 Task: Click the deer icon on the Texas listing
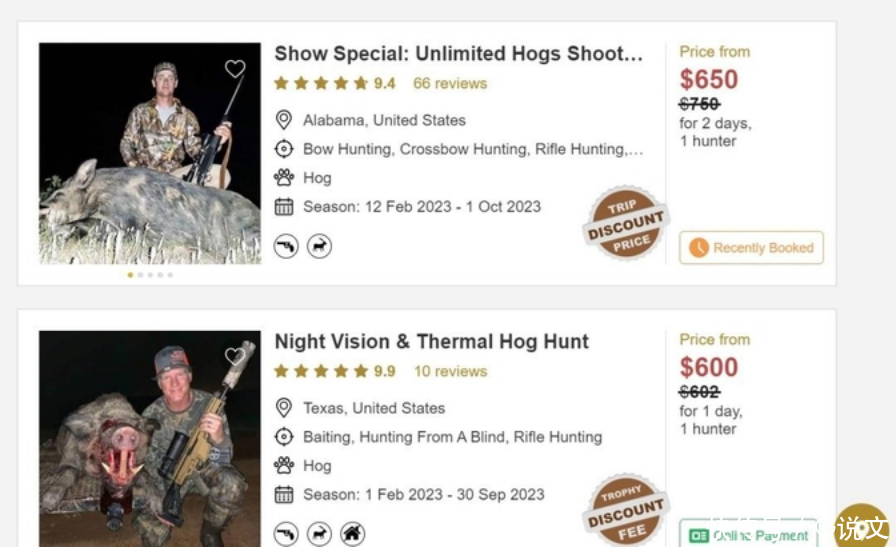pos(319,534)
